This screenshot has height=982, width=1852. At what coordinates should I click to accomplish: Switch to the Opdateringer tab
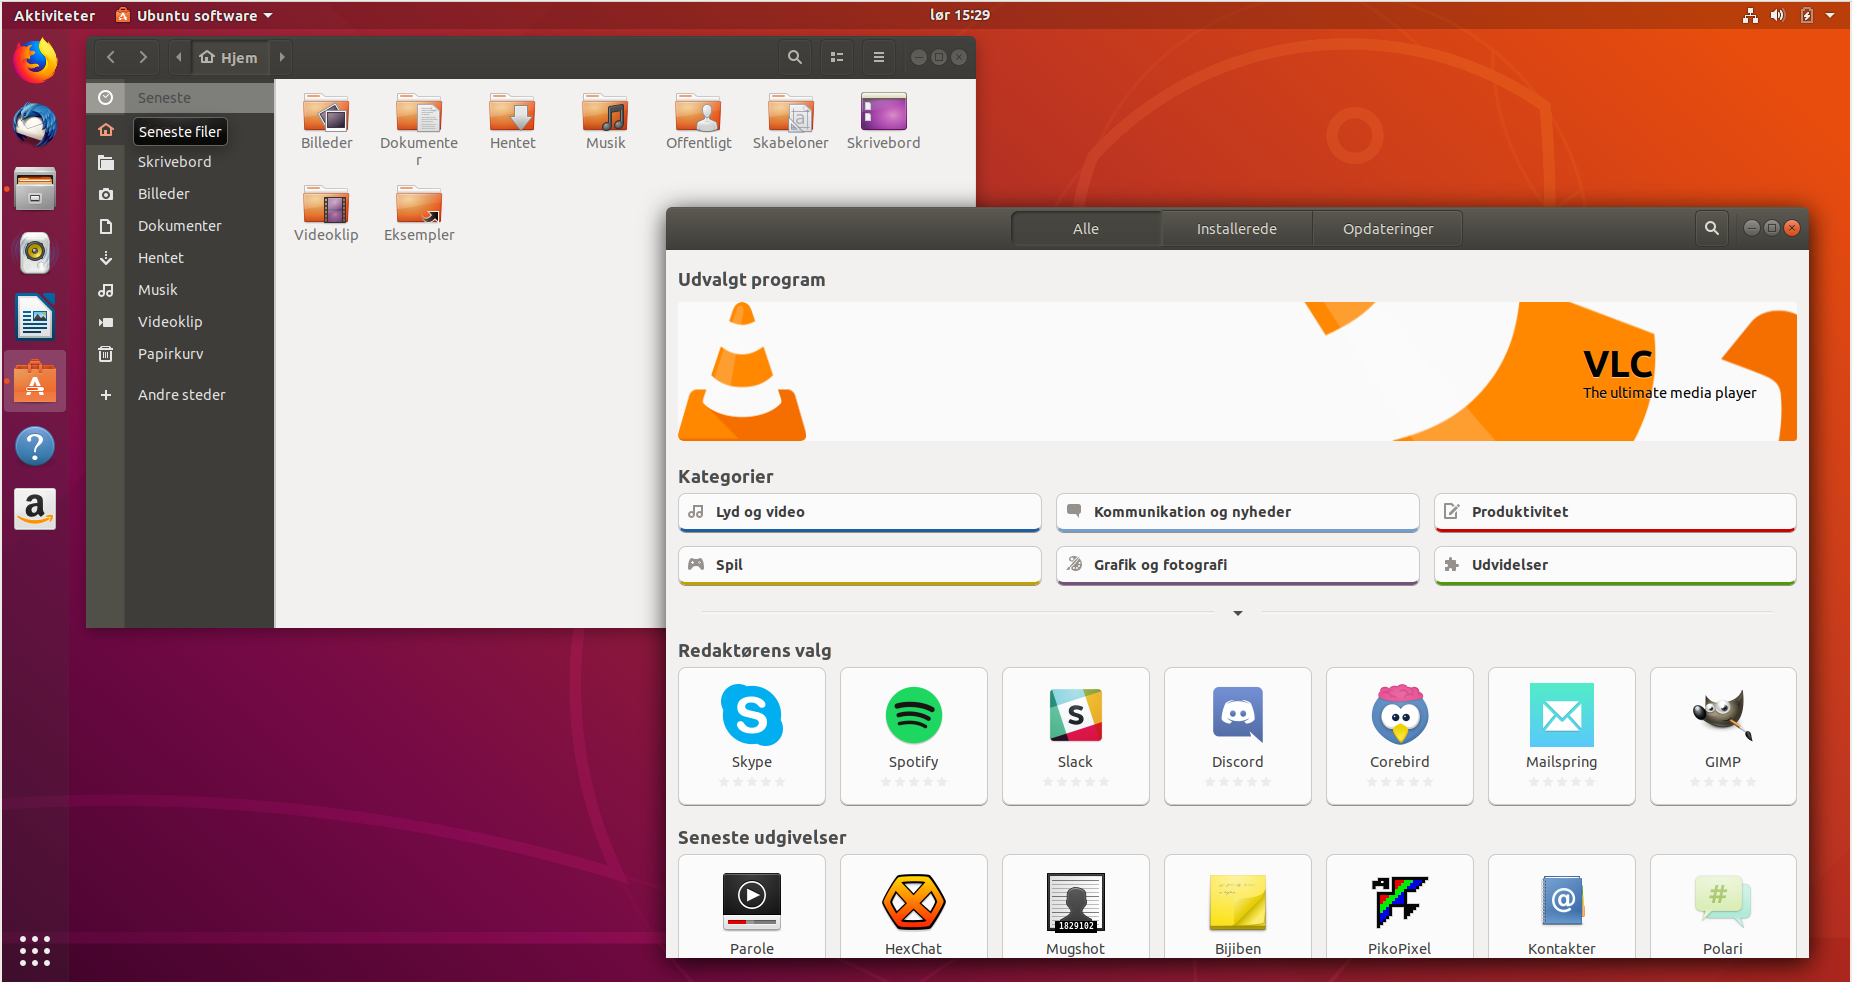tap(1388, 228)
